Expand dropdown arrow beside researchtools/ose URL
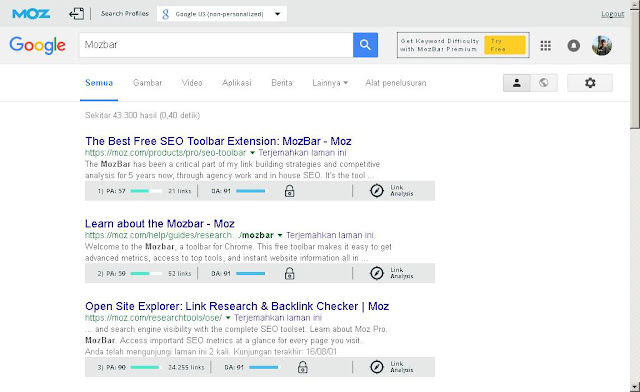This screenshot has width=640, height=392. coord(228,318)
